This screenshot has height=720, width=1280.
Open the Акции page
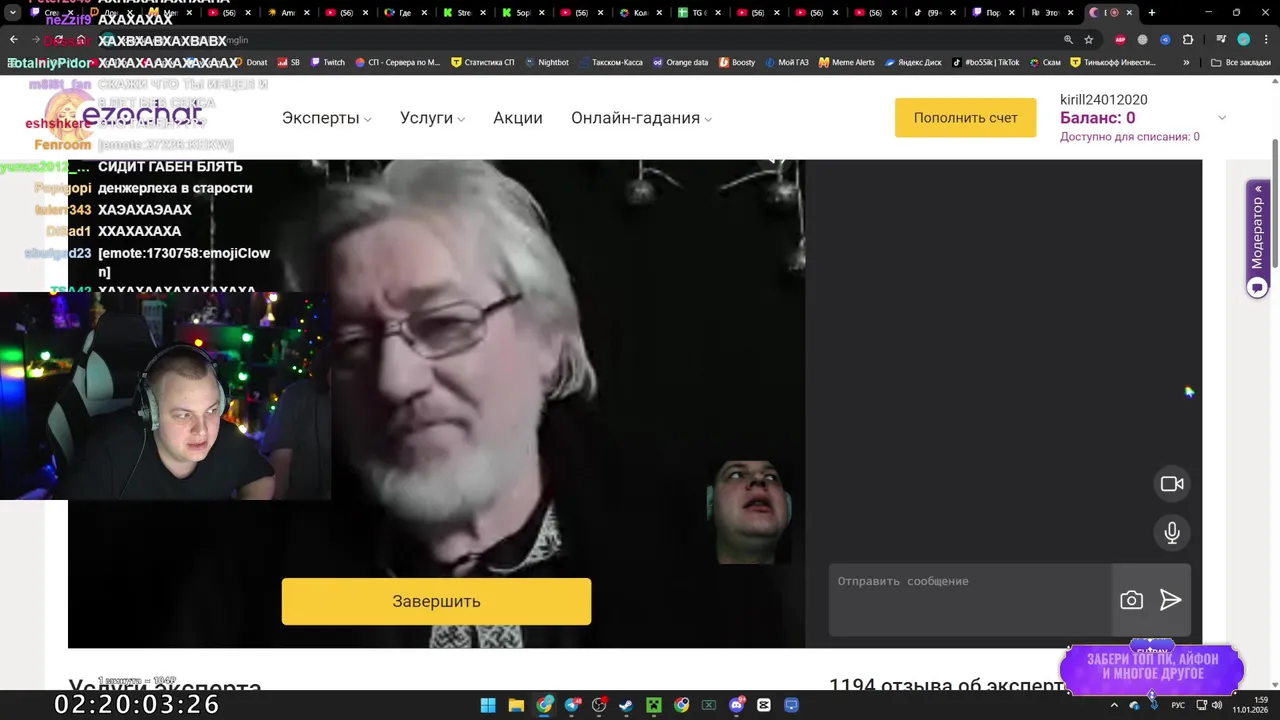pos(518,118)
